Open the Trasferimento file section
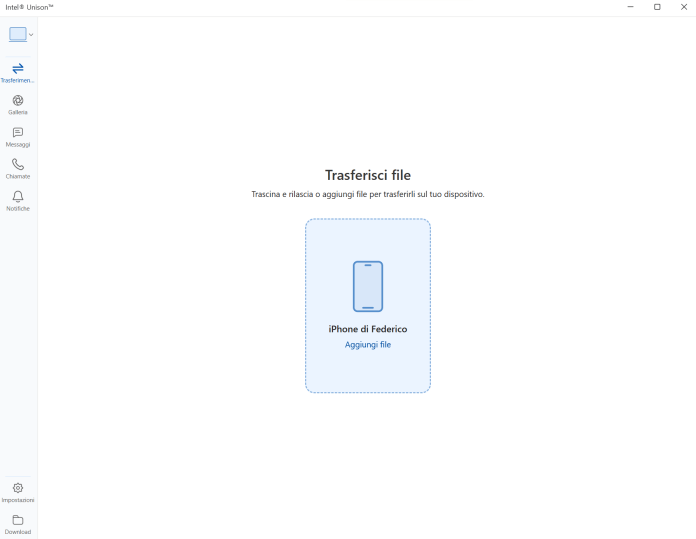Image resolution: width=696 pixels, height=539 pixels. coord(18,73)
